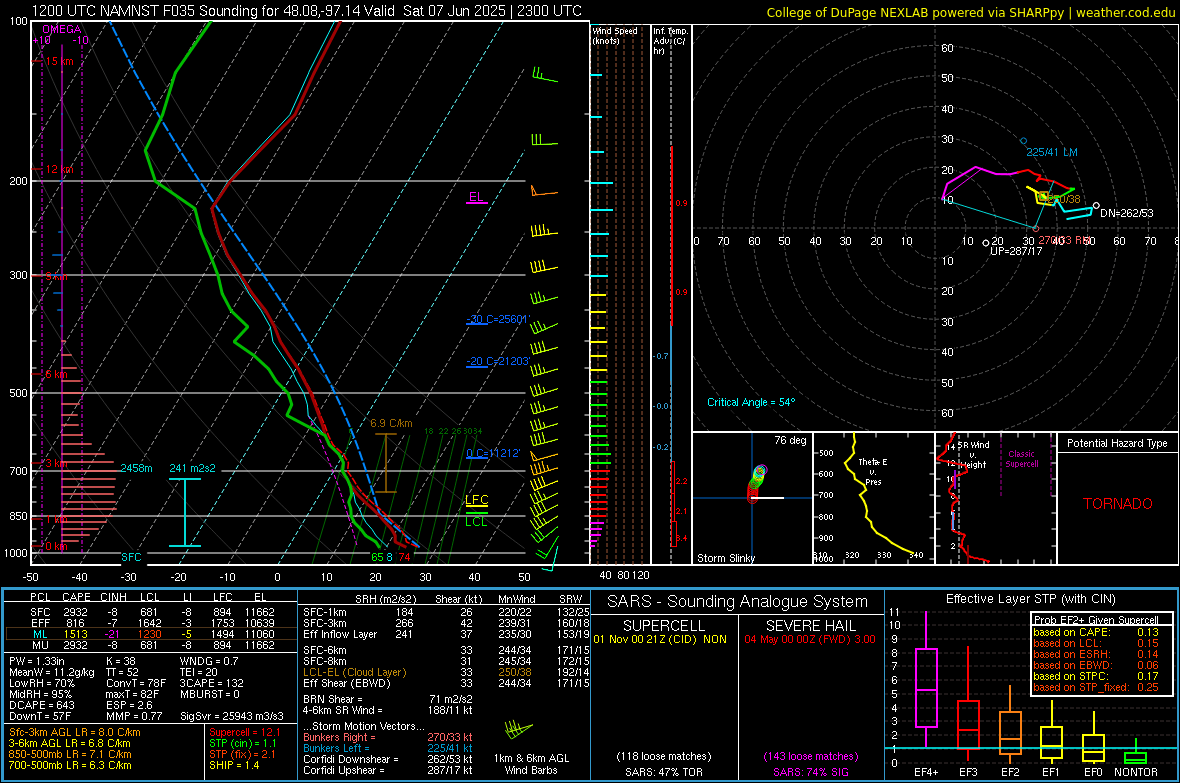Click the 76 deg Storm Slinky value
The height and width of the screenshot is (783, 1180).
click(x=790, y=440)
